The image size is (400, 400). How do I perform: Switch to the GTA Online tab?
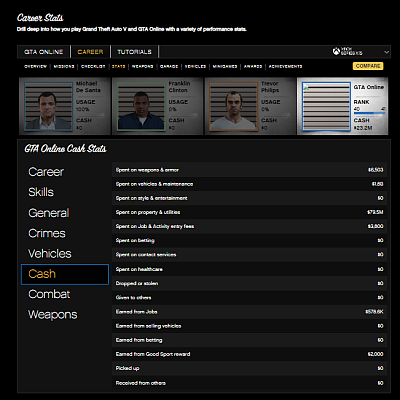tap(44, 52)
